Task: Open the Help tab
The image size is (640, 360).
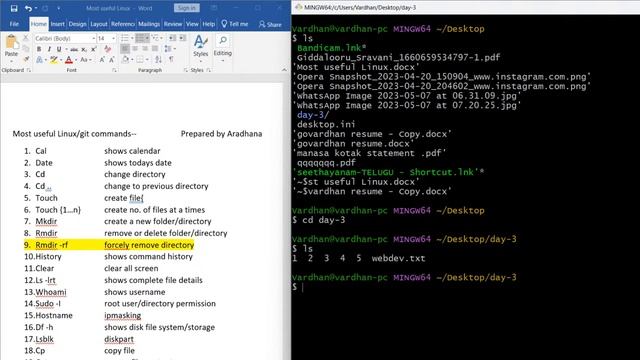Action: coord(209,24)
